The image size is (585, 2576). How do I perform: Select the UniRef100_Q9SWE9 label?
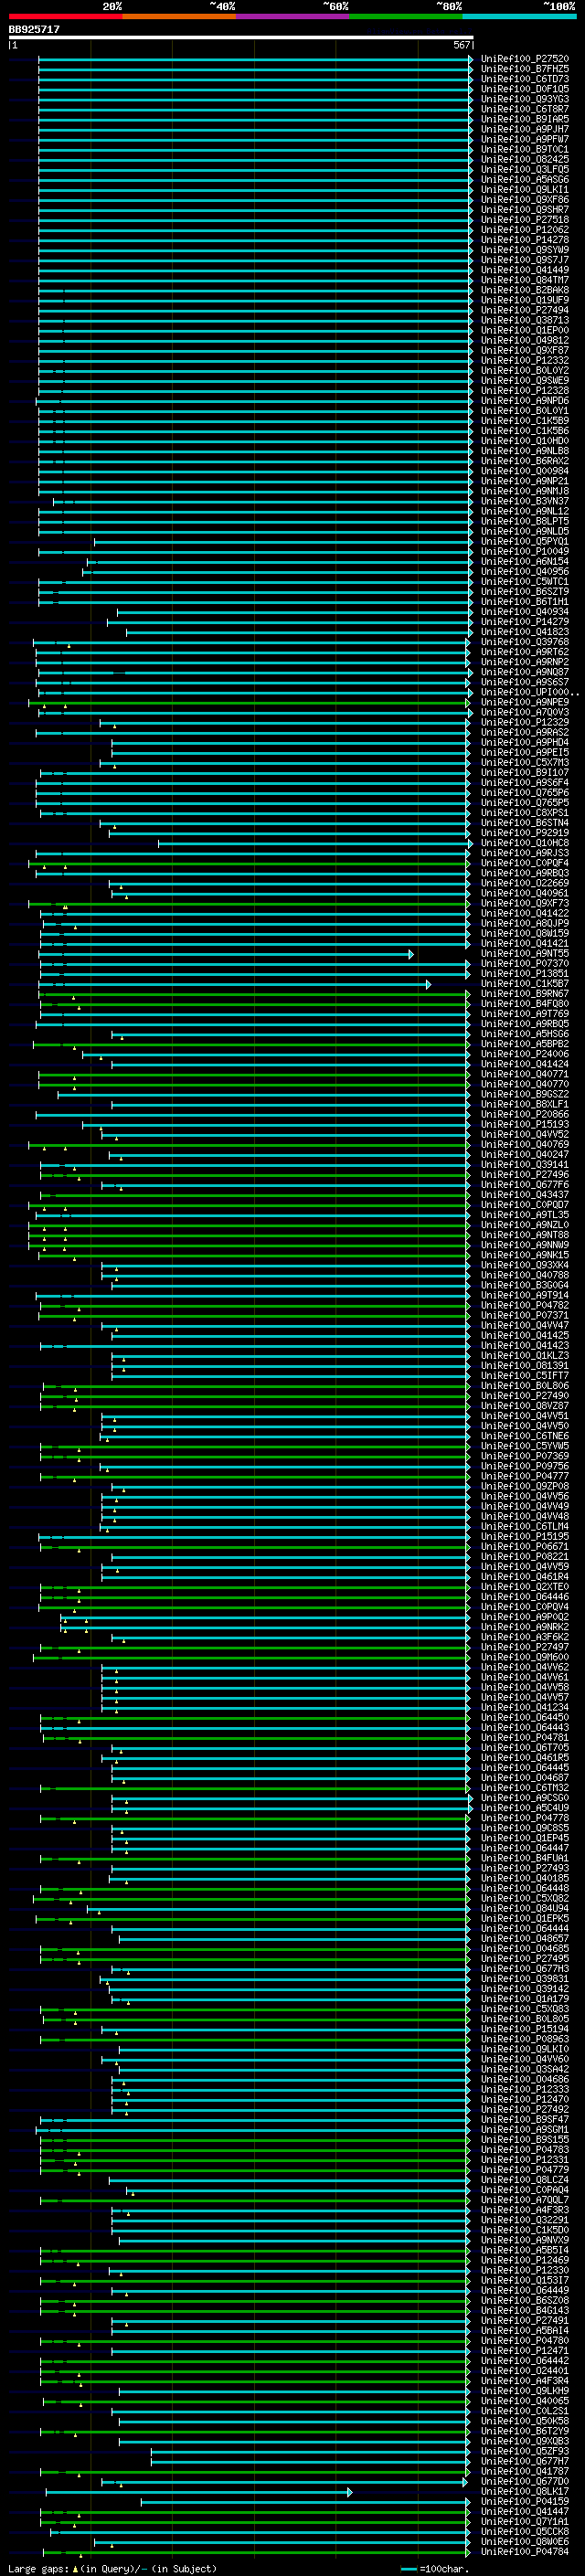pyautogui.click(x=525, y=380)
